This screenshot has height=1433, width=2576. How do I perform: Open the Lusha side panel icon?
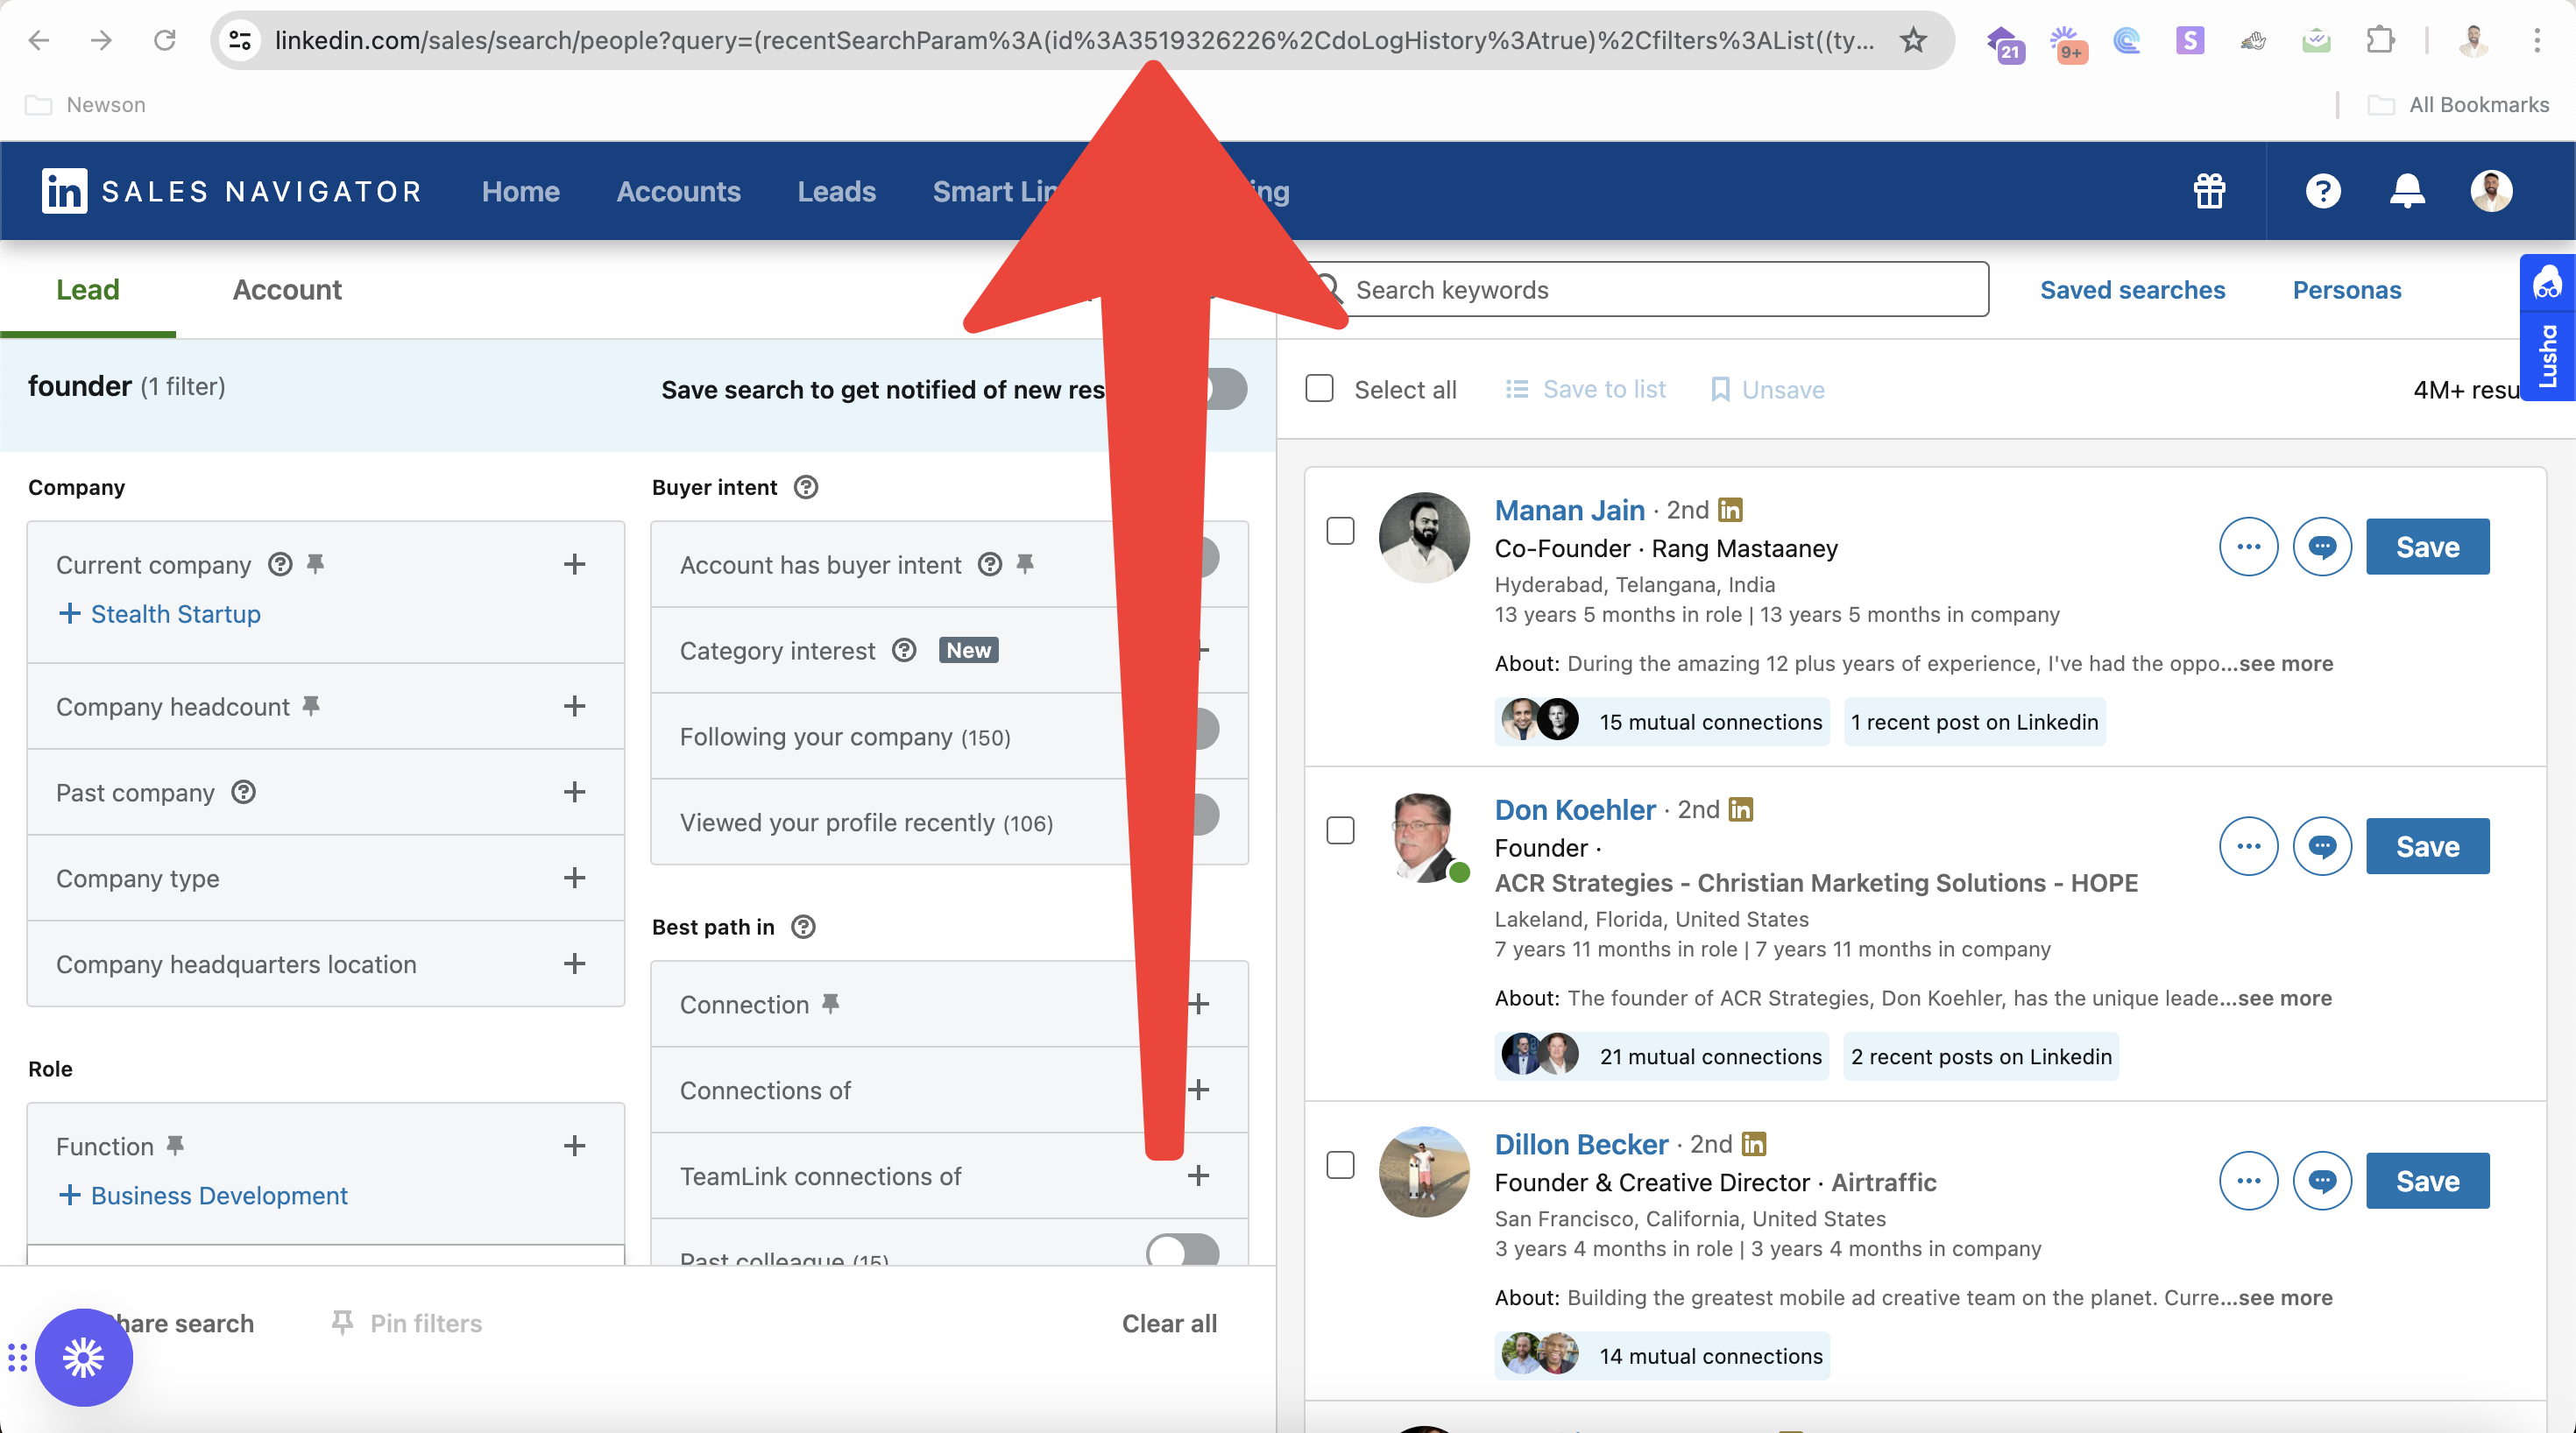tap(2547, 284)
